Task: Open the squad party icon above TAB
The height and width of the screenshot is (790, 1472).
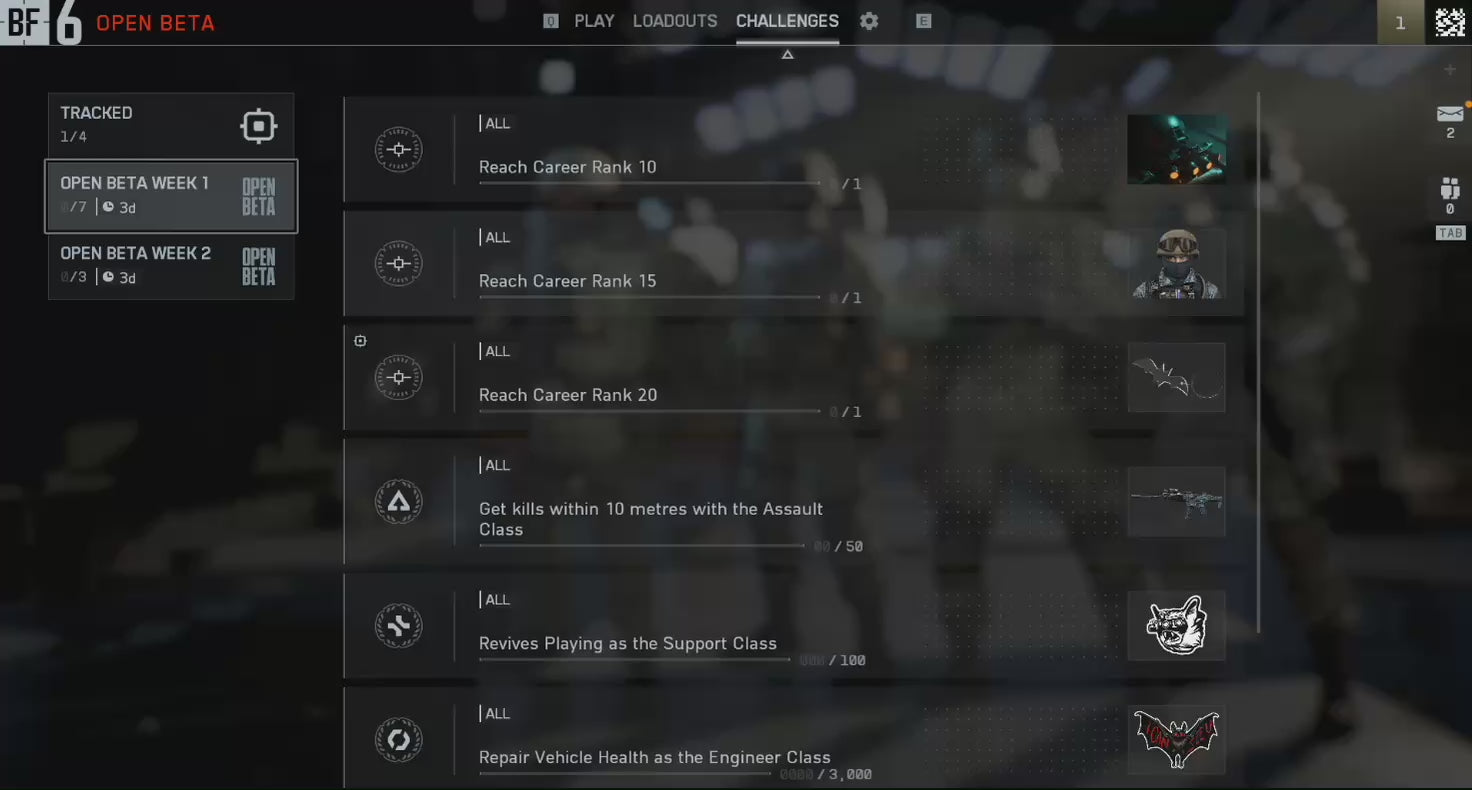Action: pyautogui.click(x=1450, y=190)
